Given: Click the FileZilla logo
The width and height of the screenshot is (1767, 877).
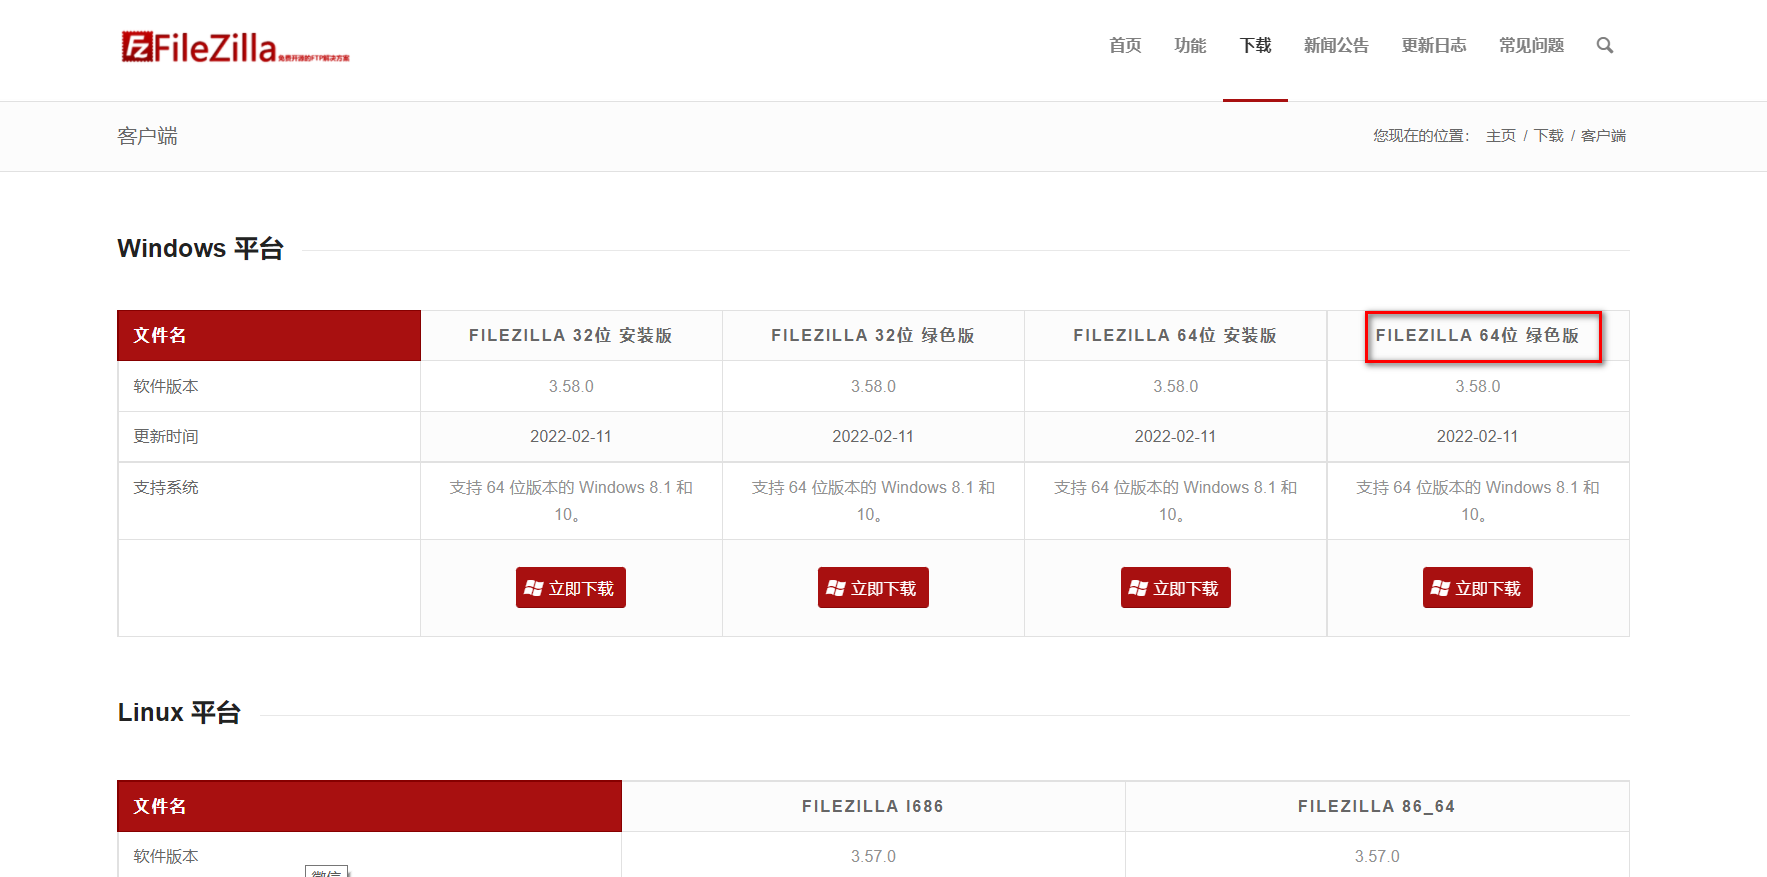Looking at the screenshot, I should pos(235,47).
